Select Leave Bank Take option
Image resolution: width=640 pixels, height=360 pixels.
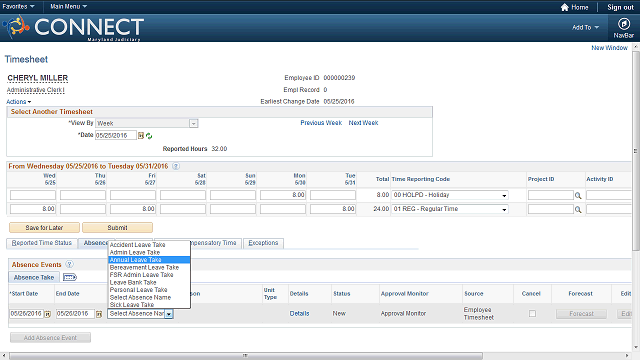149,282
